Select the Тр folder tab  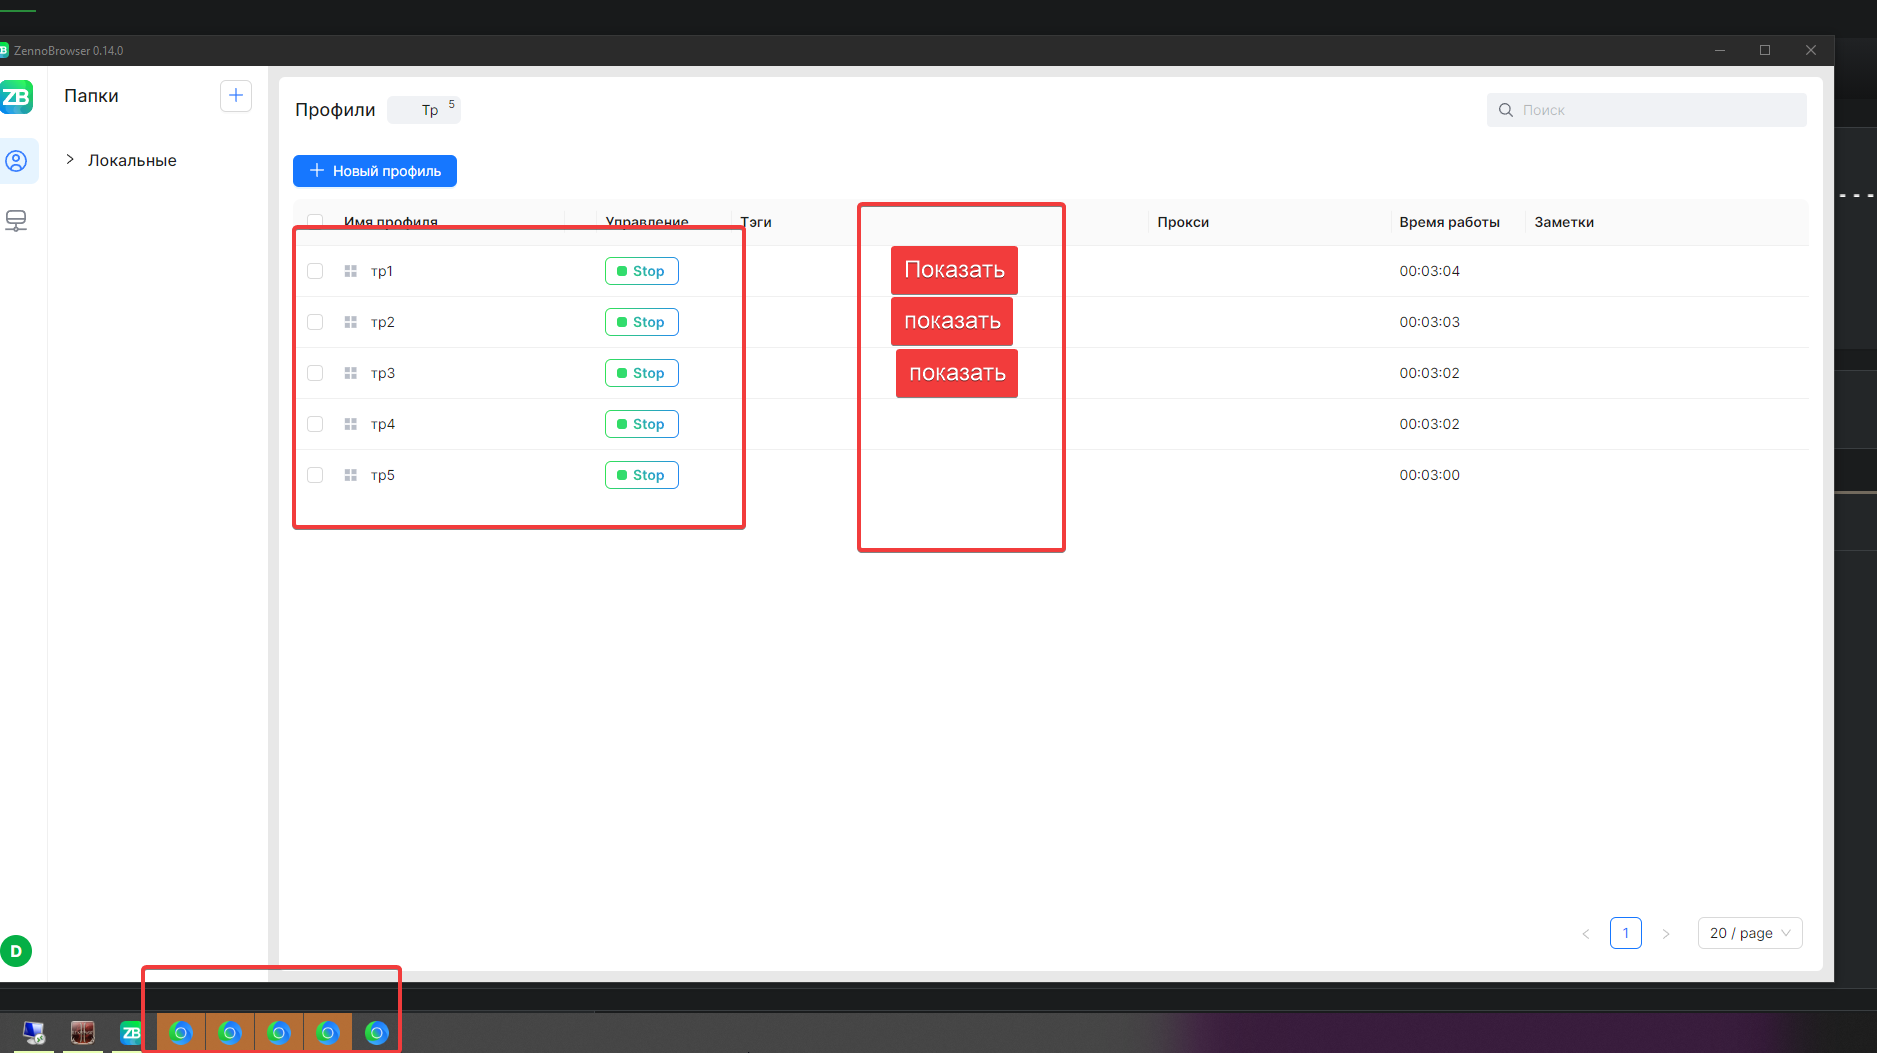tap(425, 110)
